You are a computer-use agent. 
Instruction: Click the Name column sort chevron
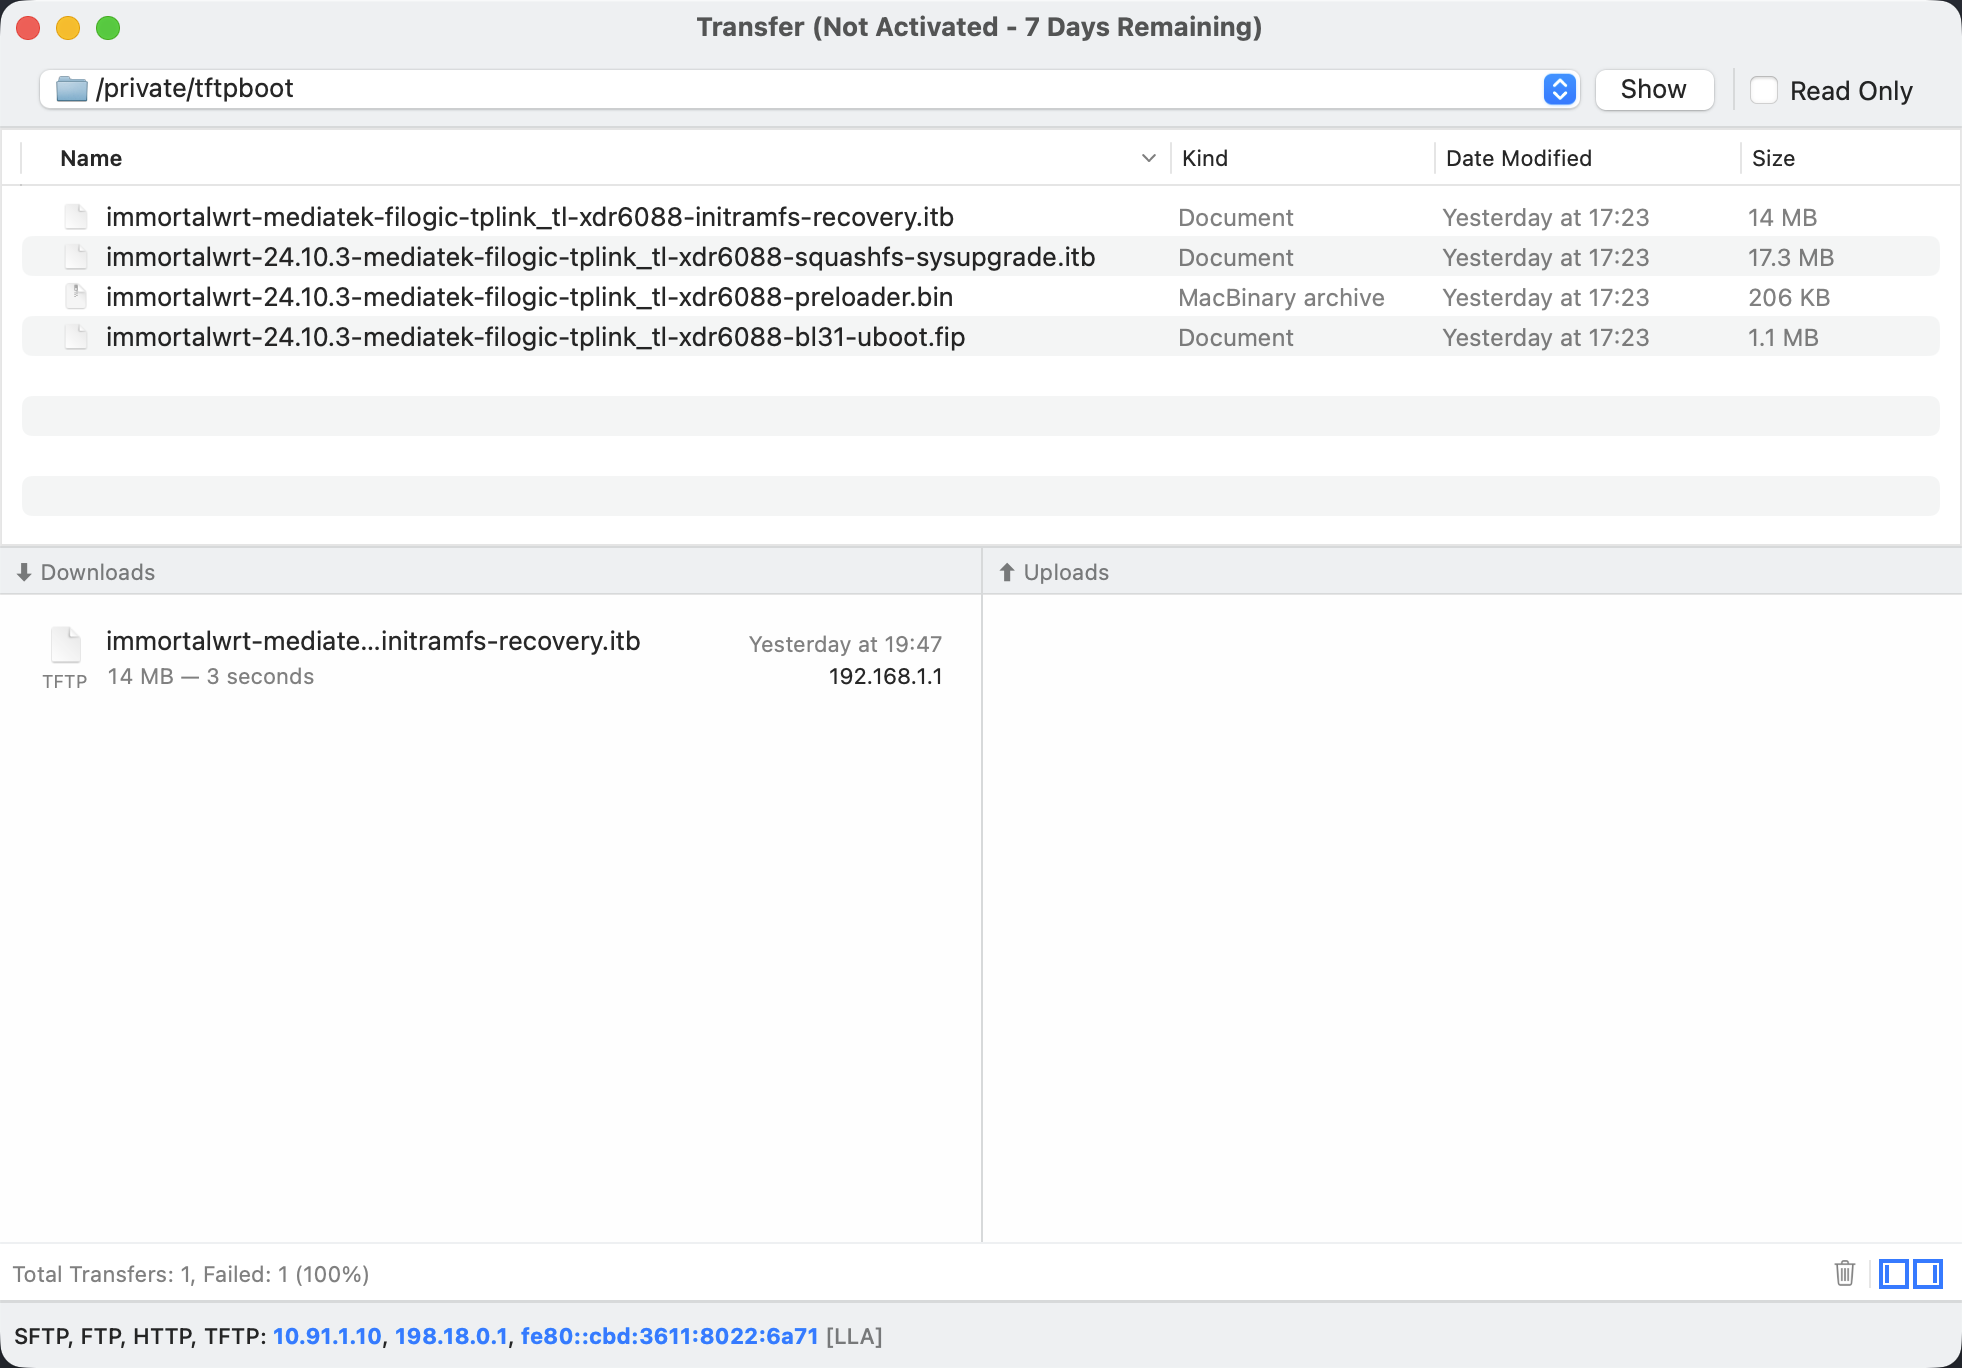pyautogui.click(x=1148, y=158)
